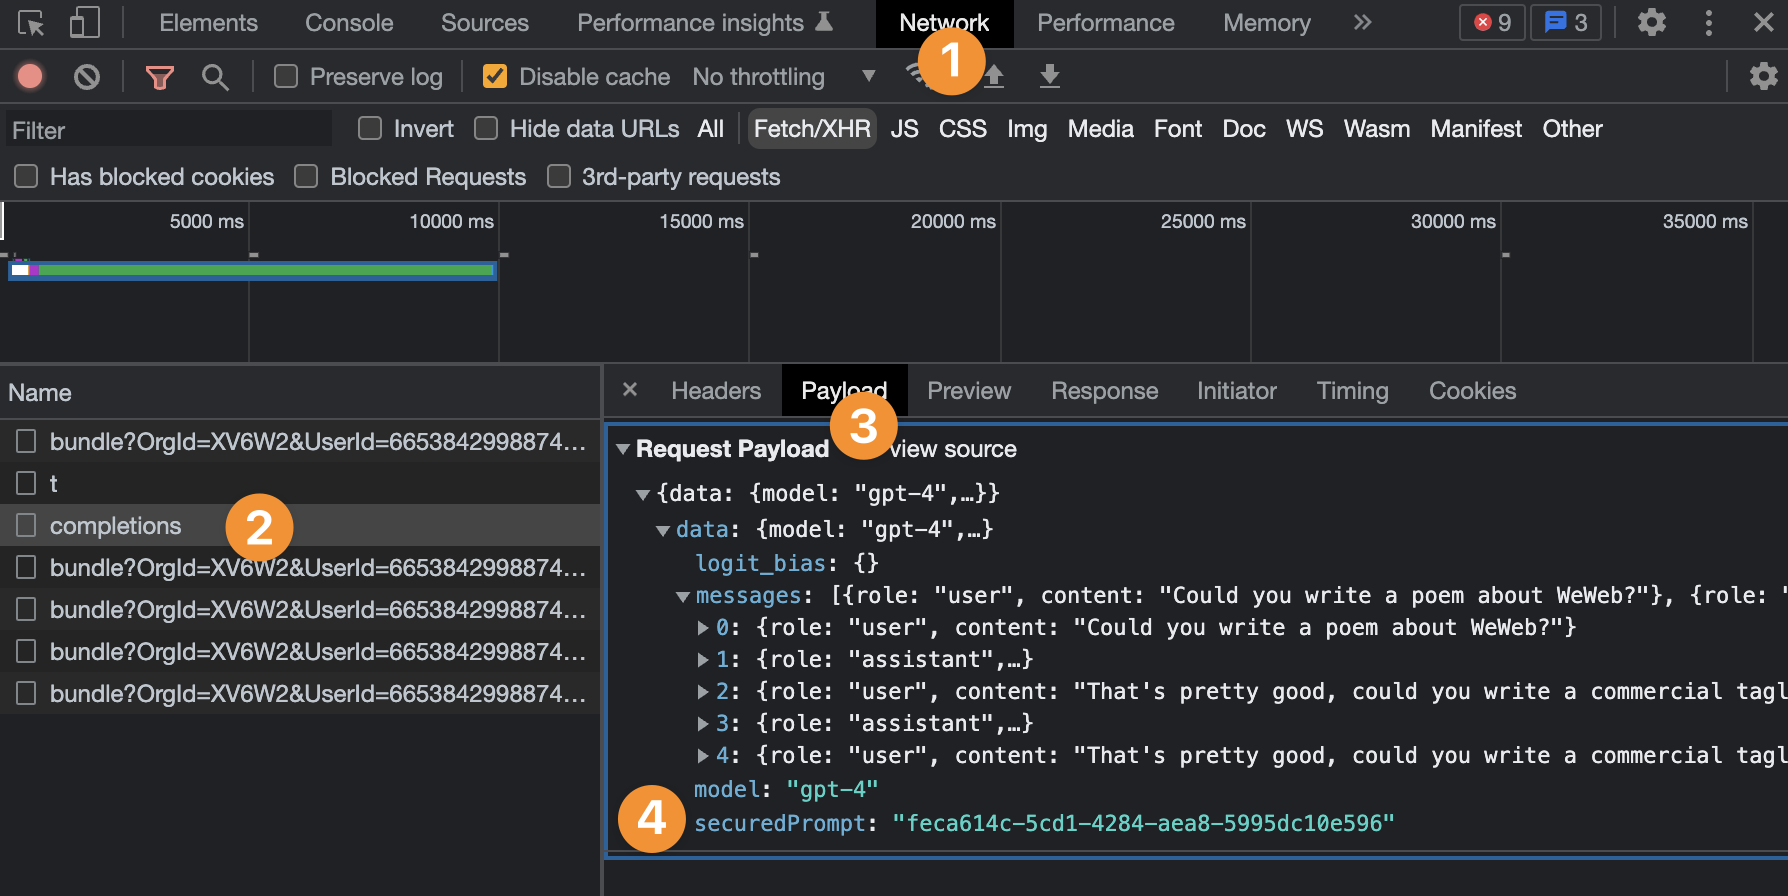This screenshot has height=896, width=1788.
Task: Switch to the Console tab
Action: tap(349, 23)
